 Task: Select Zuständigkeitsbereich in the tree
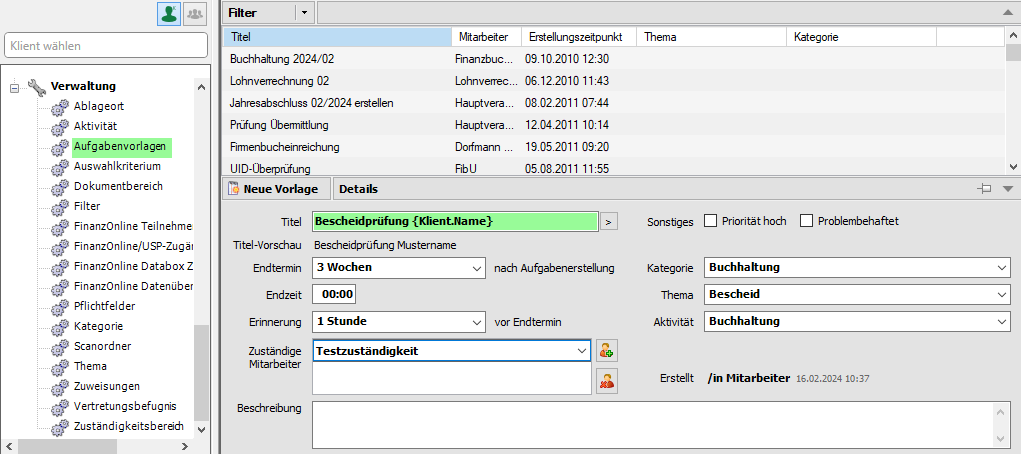point(128,426)
